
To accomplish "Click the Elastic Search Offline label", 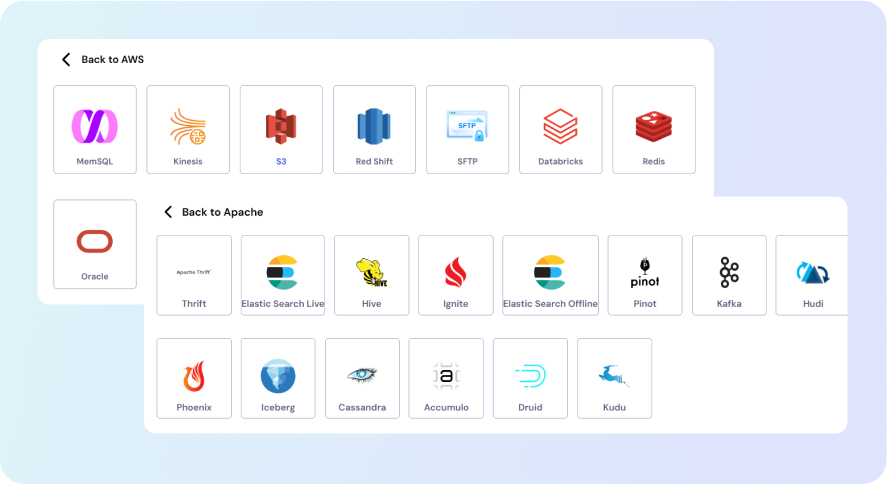I will click(550, 304).
